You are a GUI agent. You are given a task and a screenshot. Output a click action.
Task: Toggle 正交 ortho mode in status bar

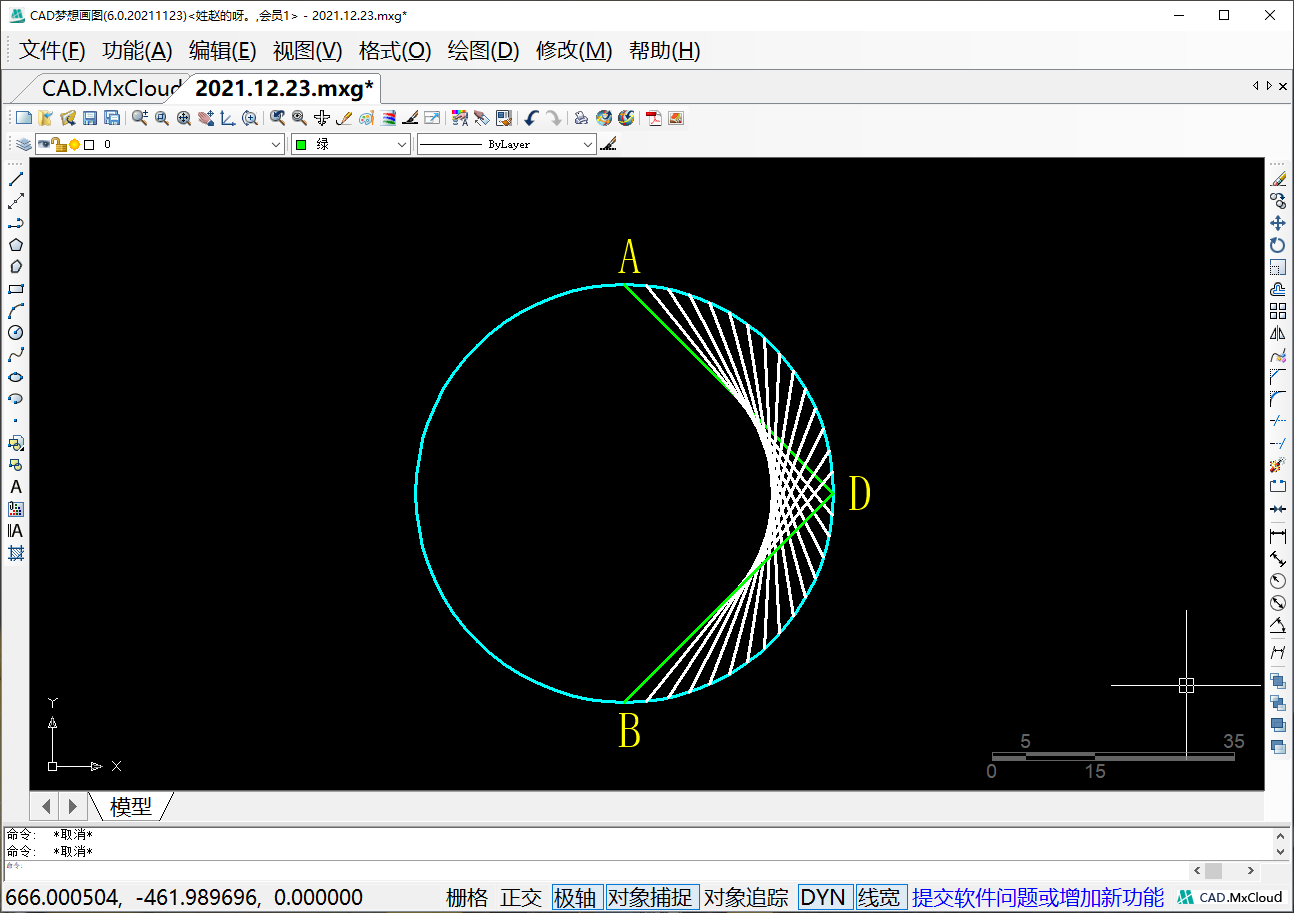(x=521, y=897)
